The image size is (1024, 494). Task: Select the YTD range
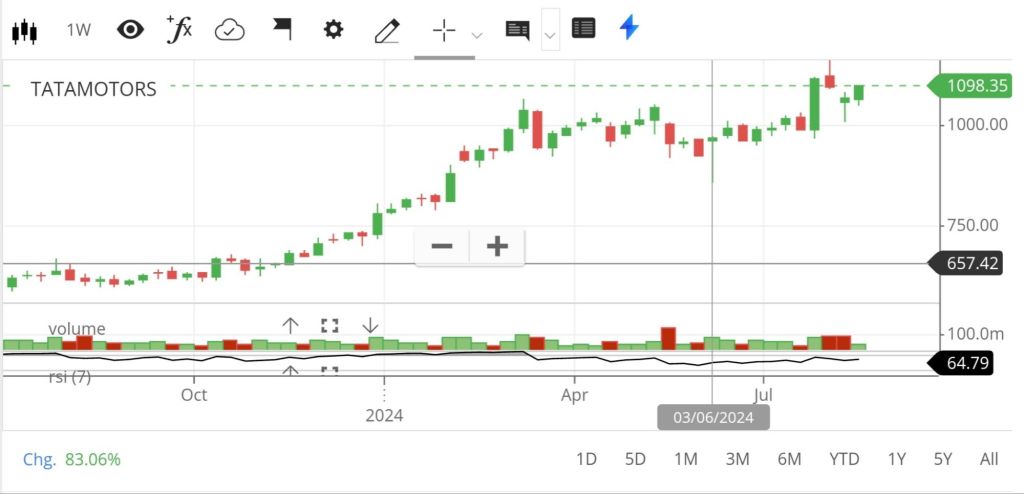[x=844, y=459]
